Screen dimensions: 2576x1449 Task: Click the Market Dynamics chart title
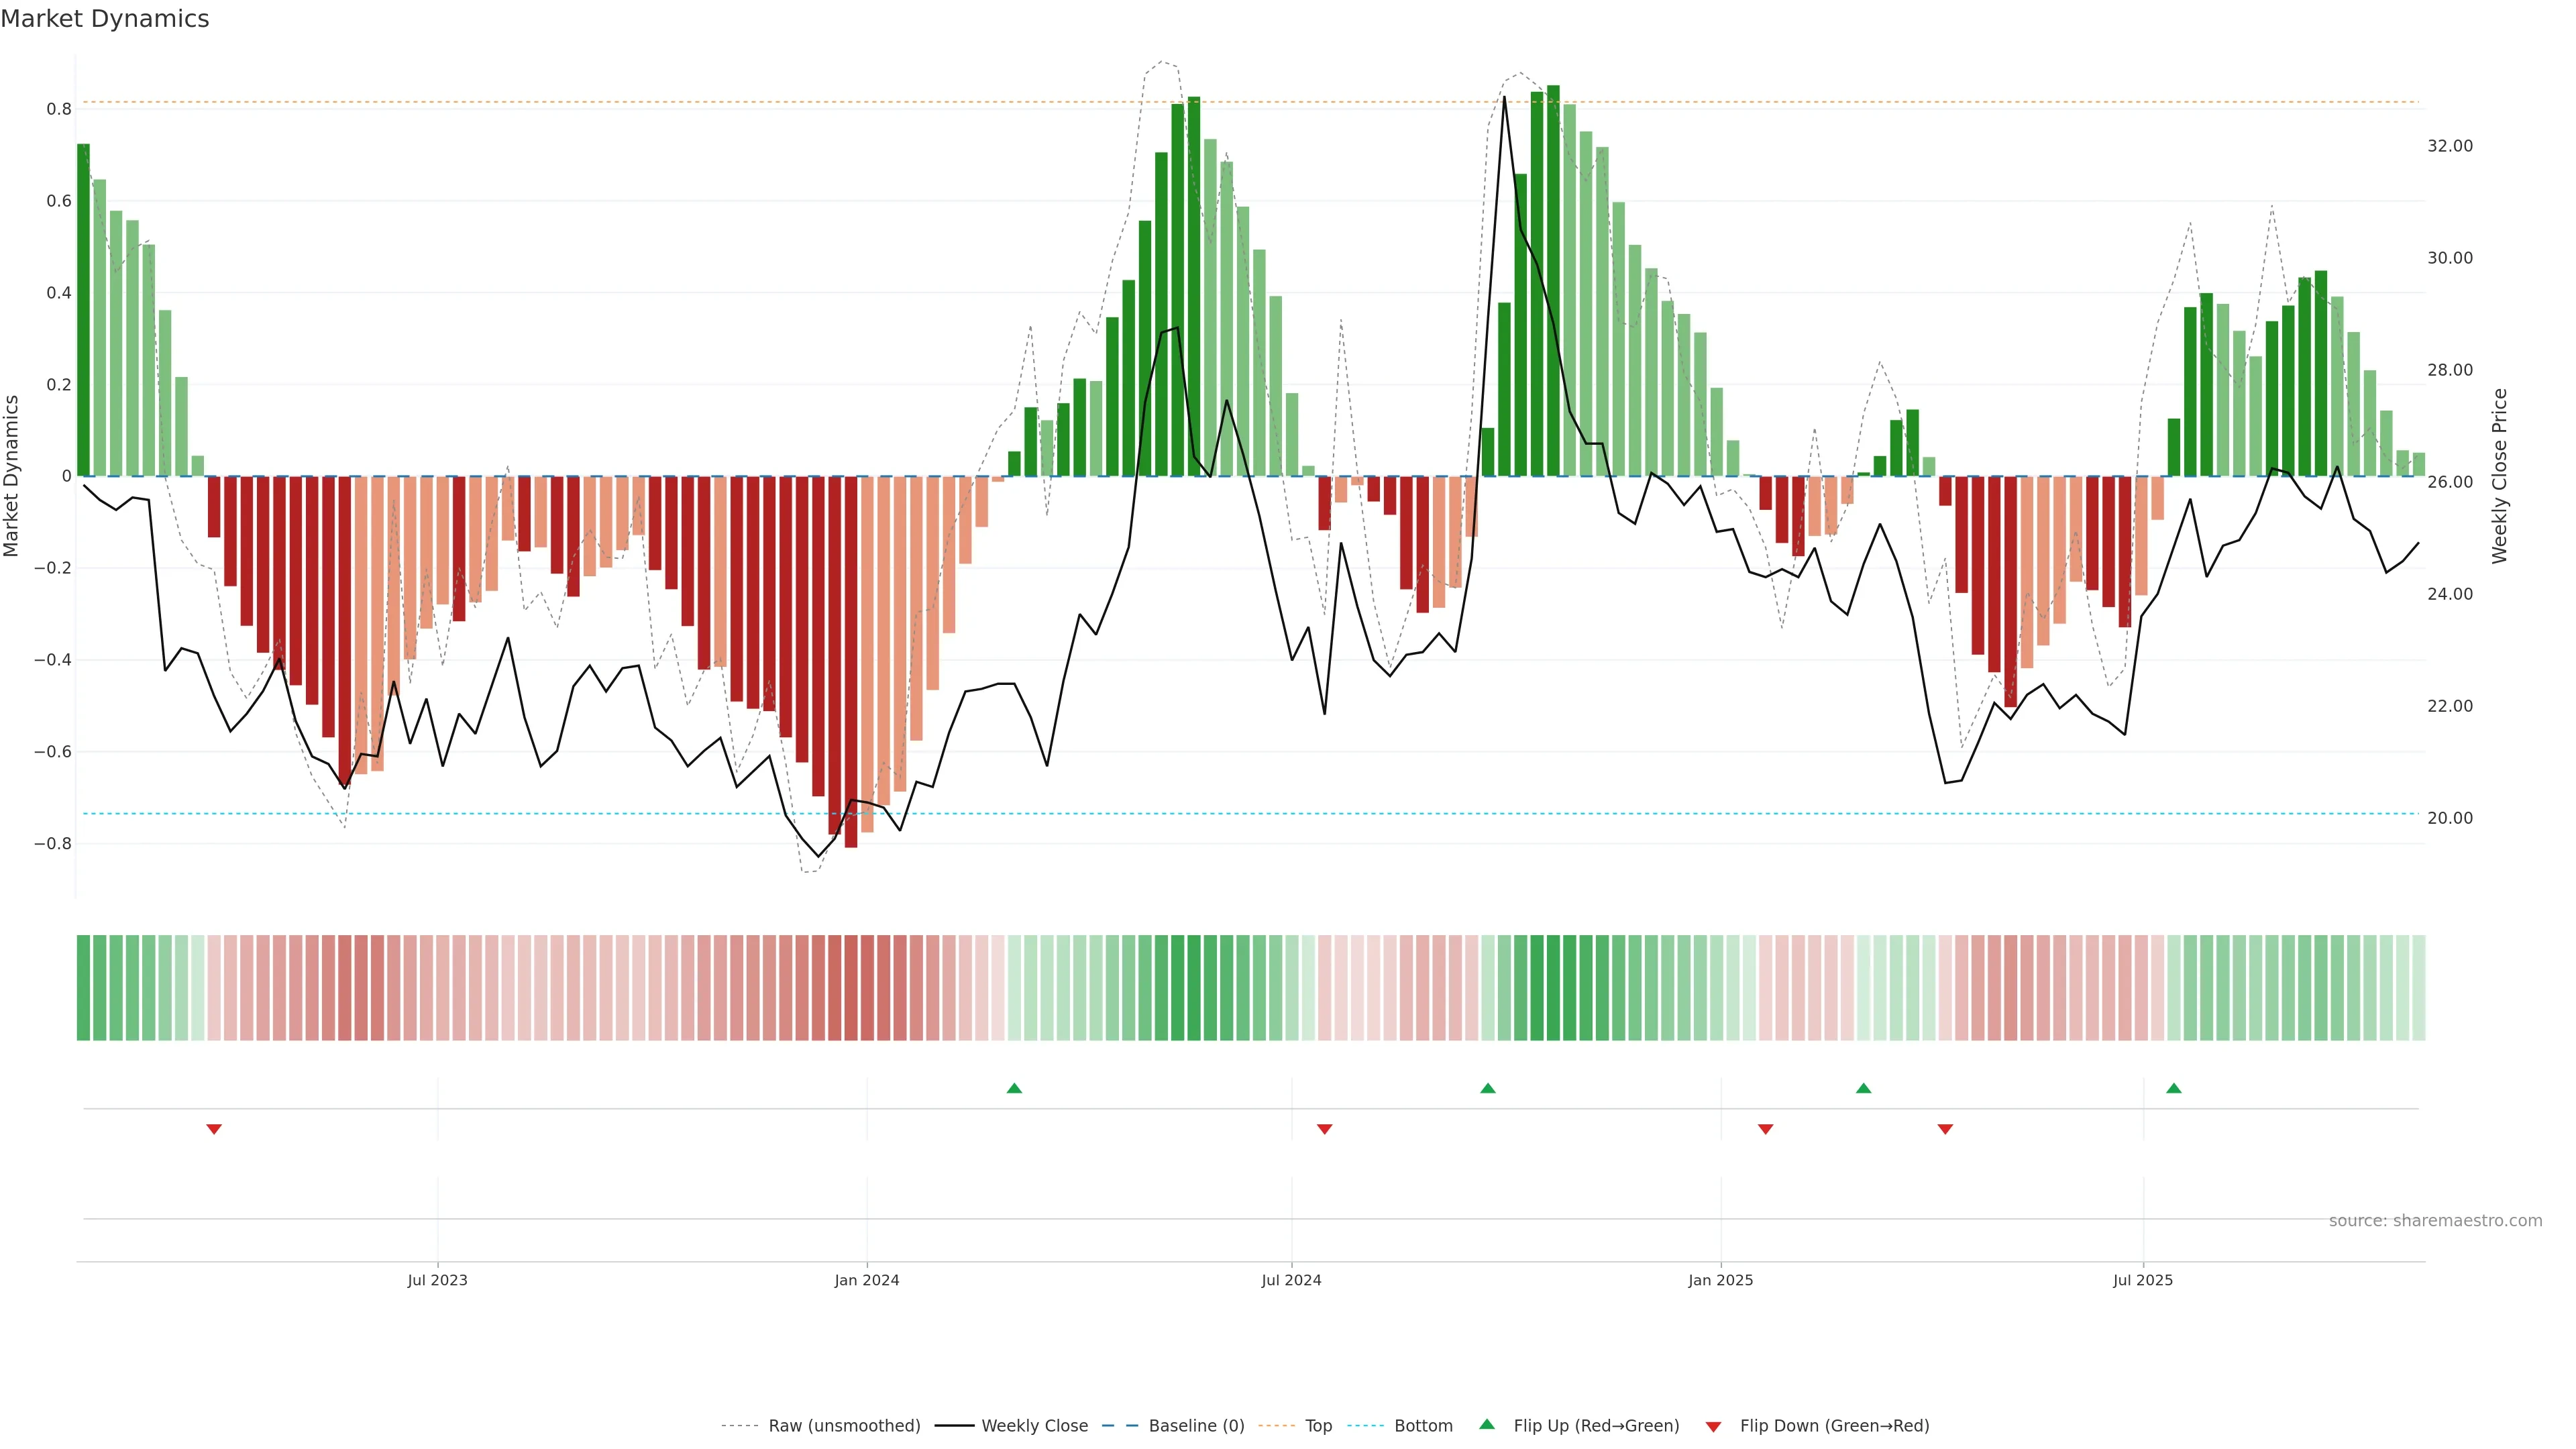pyautogui.click(x=105, y=19)
